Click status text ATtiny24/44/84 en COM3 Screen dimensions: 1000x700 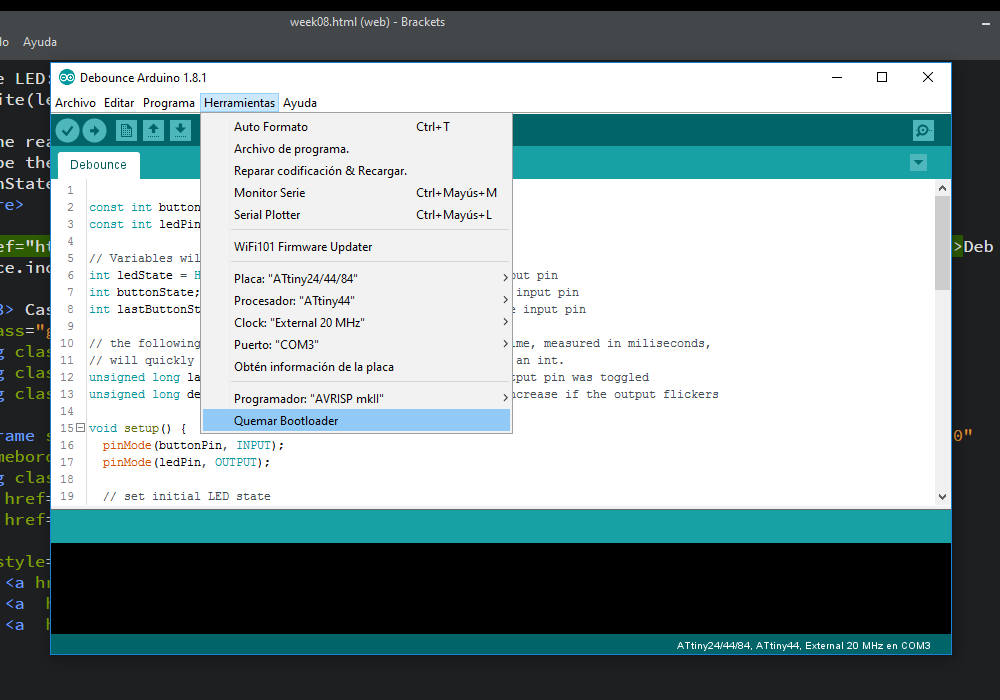[803, 645]
